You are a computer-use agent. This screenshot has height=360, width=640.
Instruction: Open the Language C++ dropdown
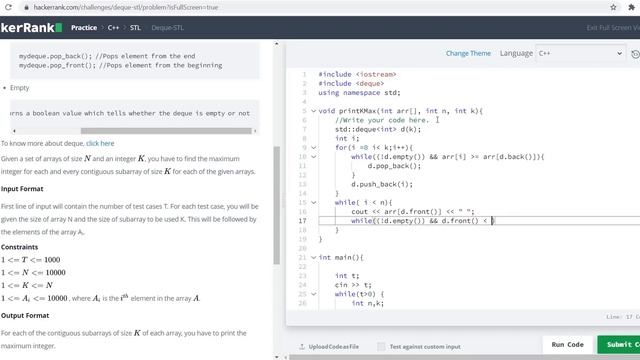click(x=580, y=53)
